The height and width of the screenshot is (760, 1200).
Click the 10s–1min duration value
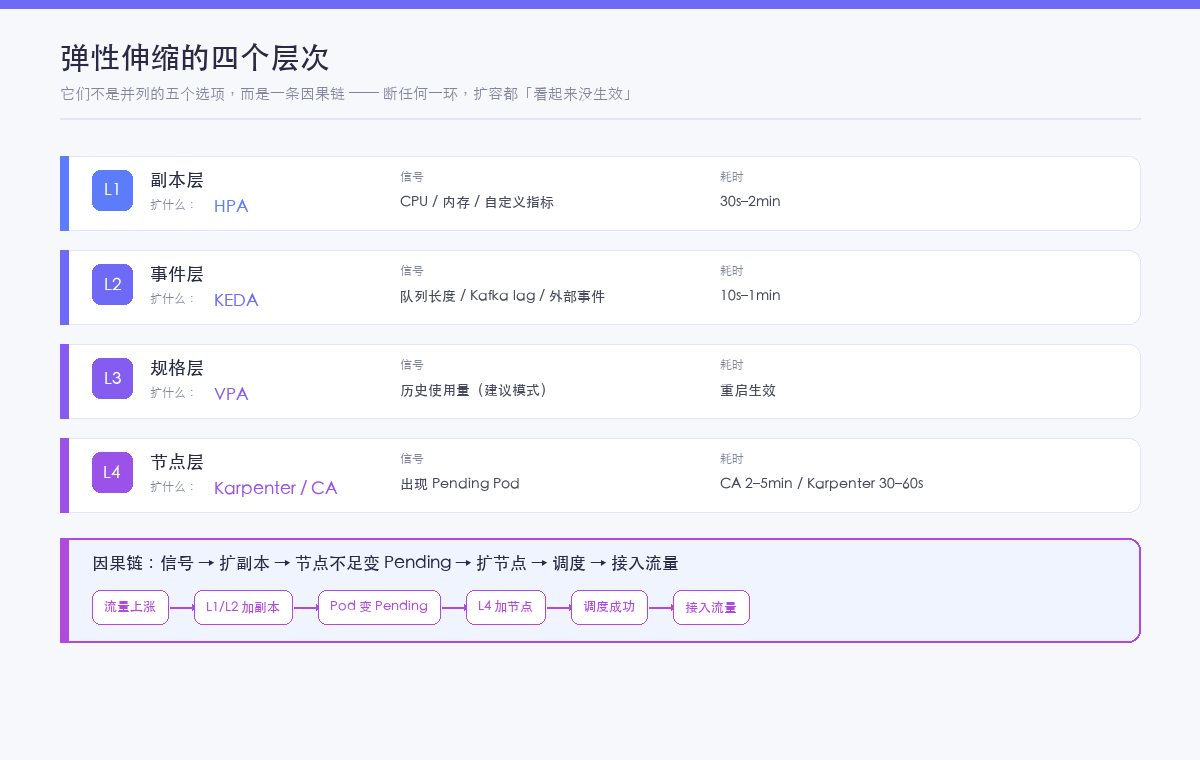[x=750, y=296]
